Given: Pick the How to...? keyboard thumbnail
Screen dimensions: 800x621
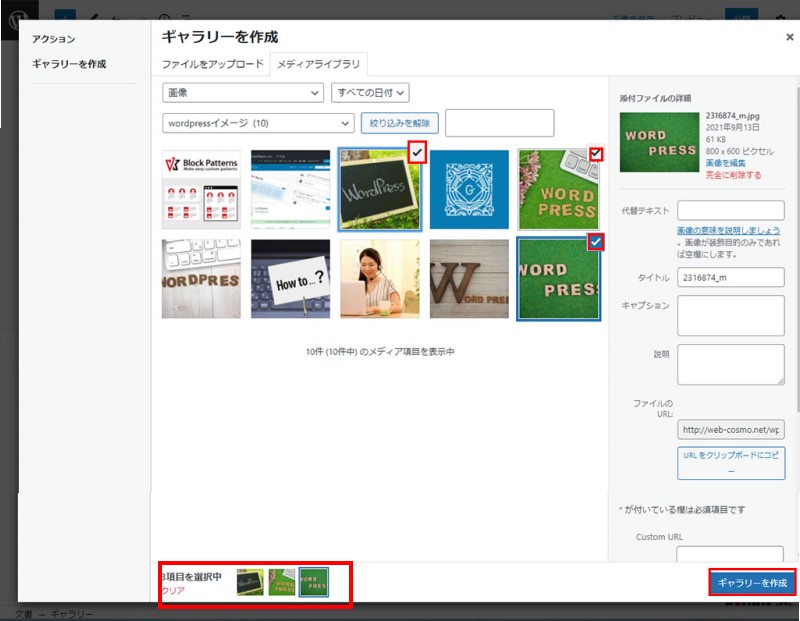Looking at the screenshot, I should pyautogui.click(x=290, y=278).
